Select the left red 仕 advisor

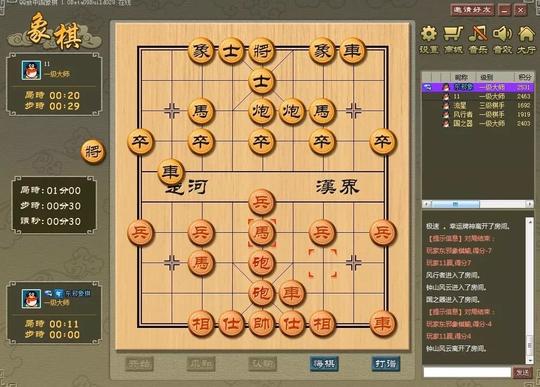click(231, 323)
